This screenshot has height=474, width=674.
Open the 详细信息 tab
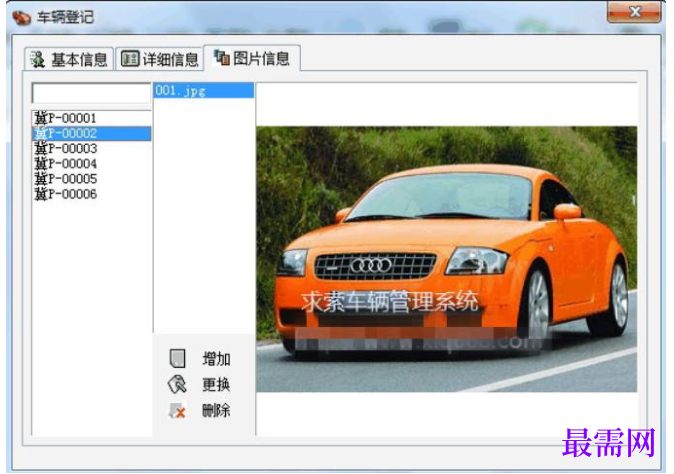click(x=159, y=59)
